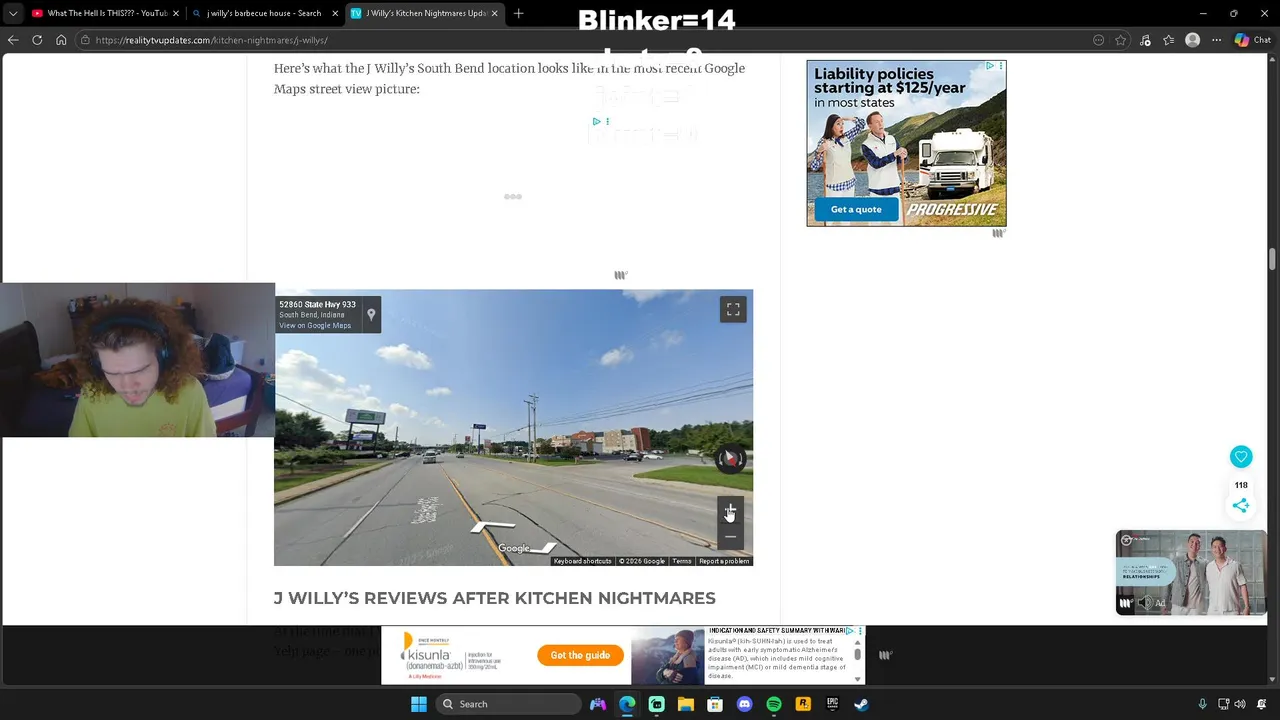Open Epic Games Launcher from taskbar
Screen dimensions: 1280x720
[x=832, y=704]
